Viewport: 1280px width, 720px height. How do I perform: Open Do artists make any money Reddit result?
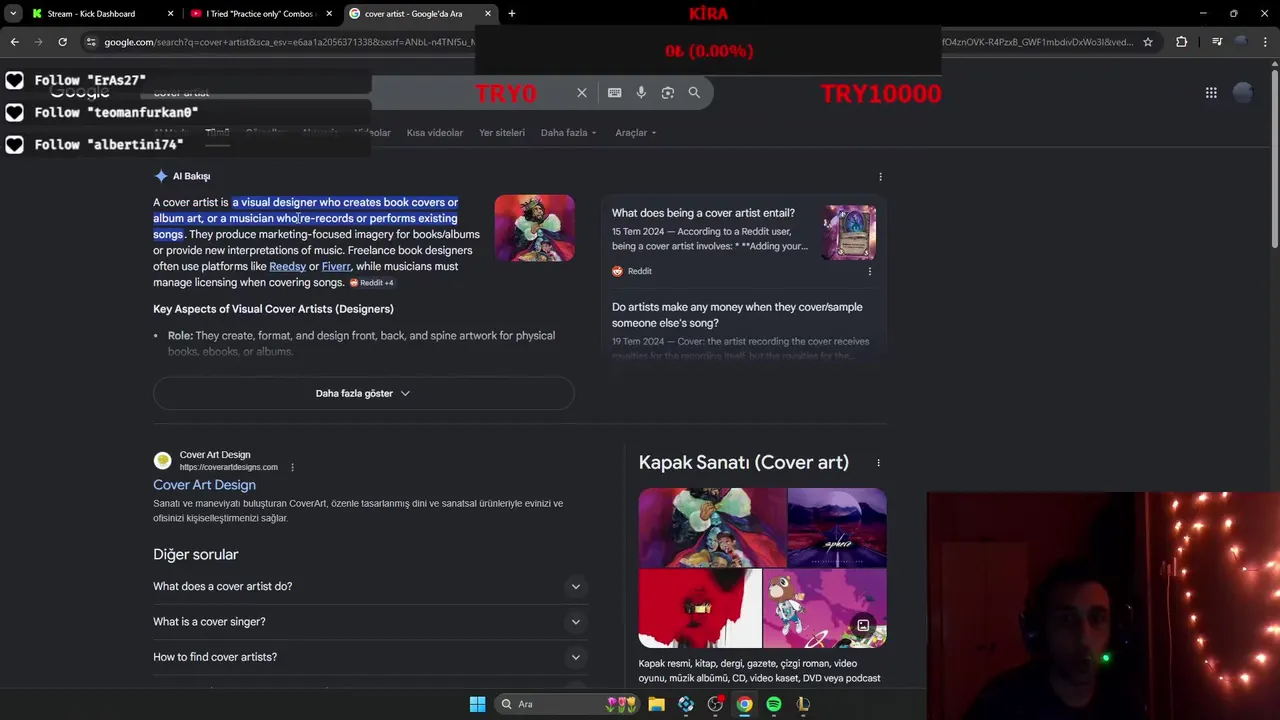tap(737, 315)
